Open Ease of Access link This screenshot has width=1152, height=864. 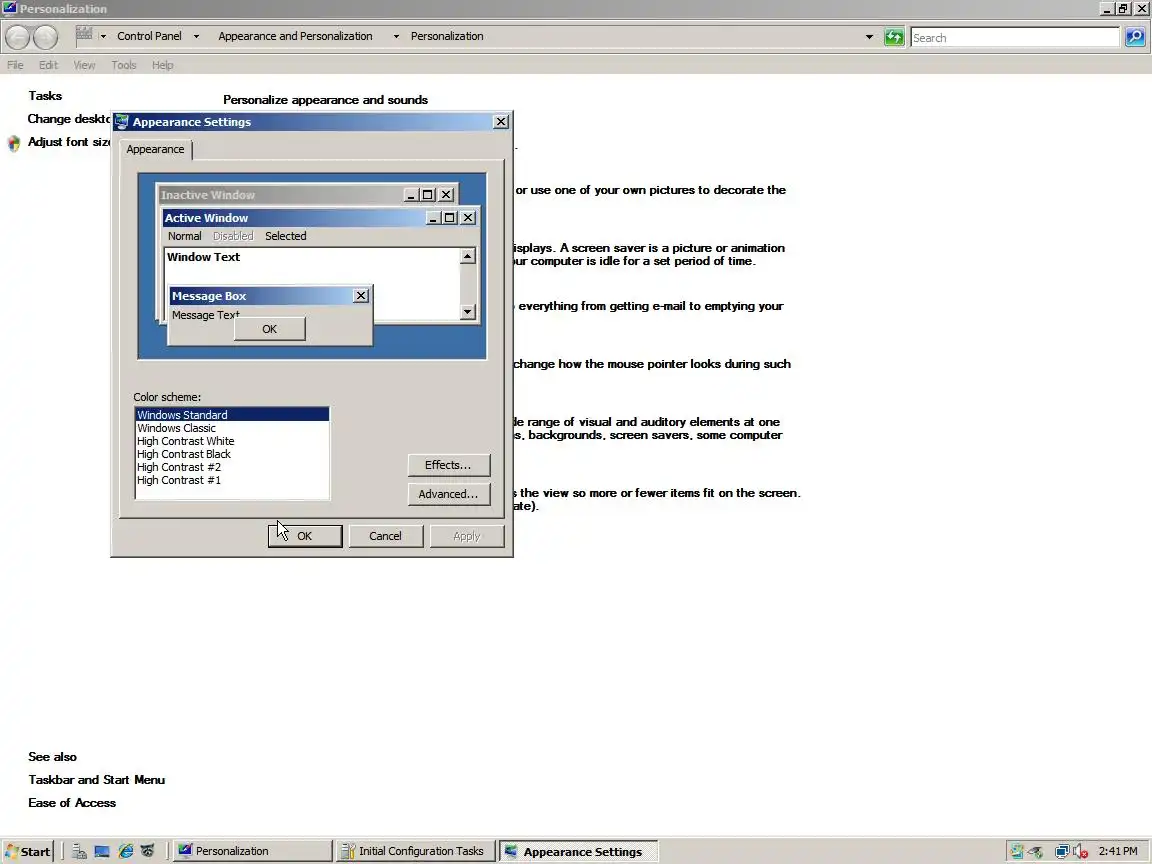72,803
